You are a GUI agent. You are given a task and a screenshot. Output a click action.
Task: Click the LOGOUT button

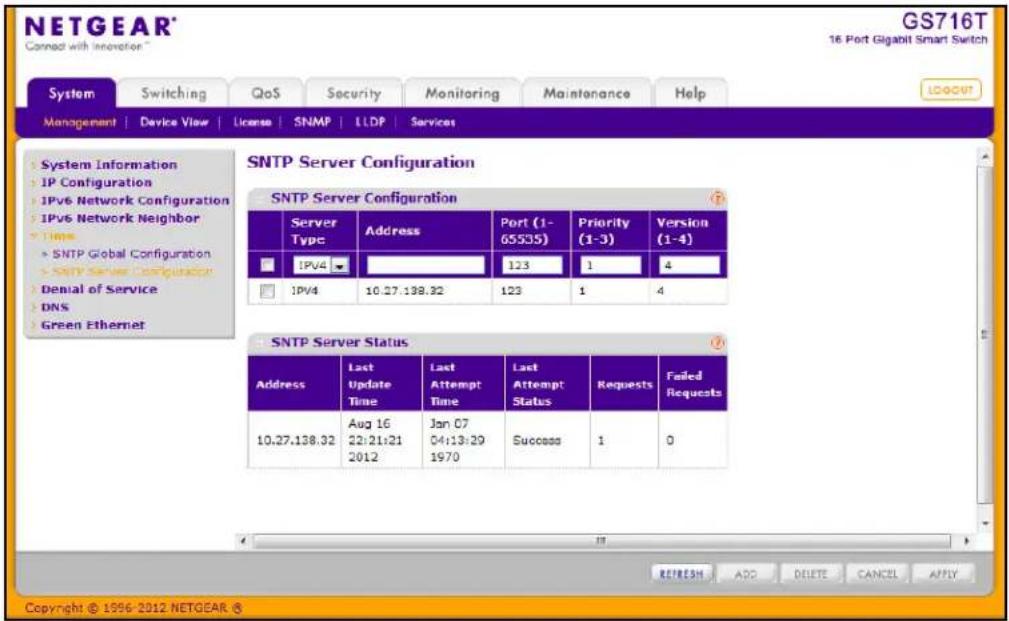click(x=950, y=90)
